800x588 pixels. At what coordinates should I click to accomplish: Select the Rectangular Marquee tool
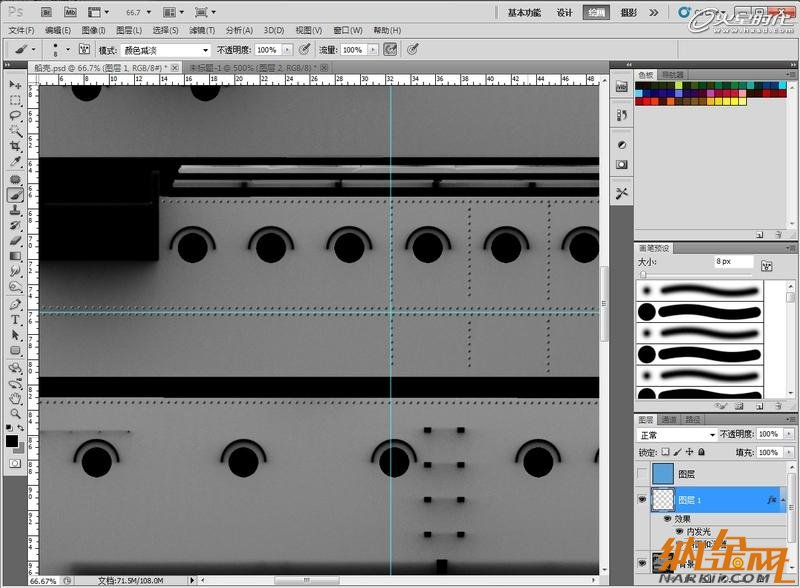click(15, 101)
